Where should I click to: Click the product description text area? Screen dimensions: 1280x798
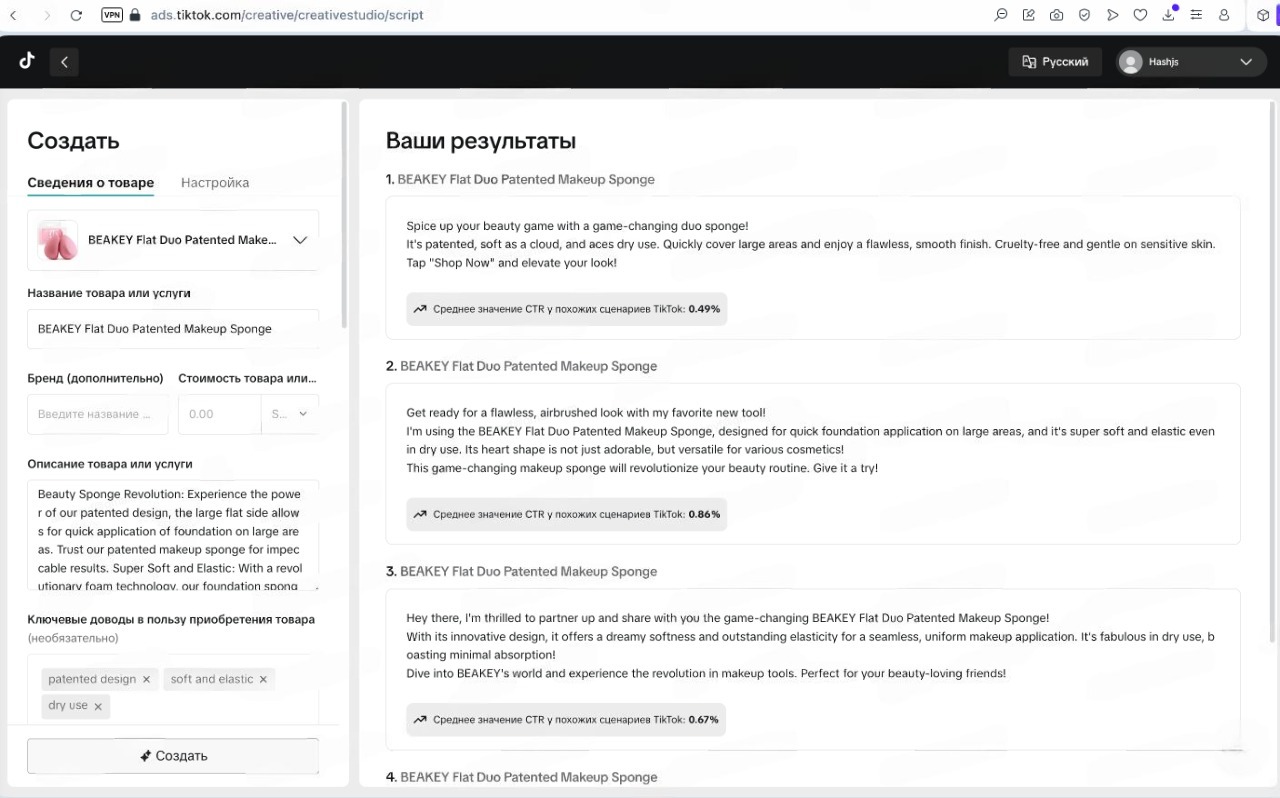click(x=173, y=535)
